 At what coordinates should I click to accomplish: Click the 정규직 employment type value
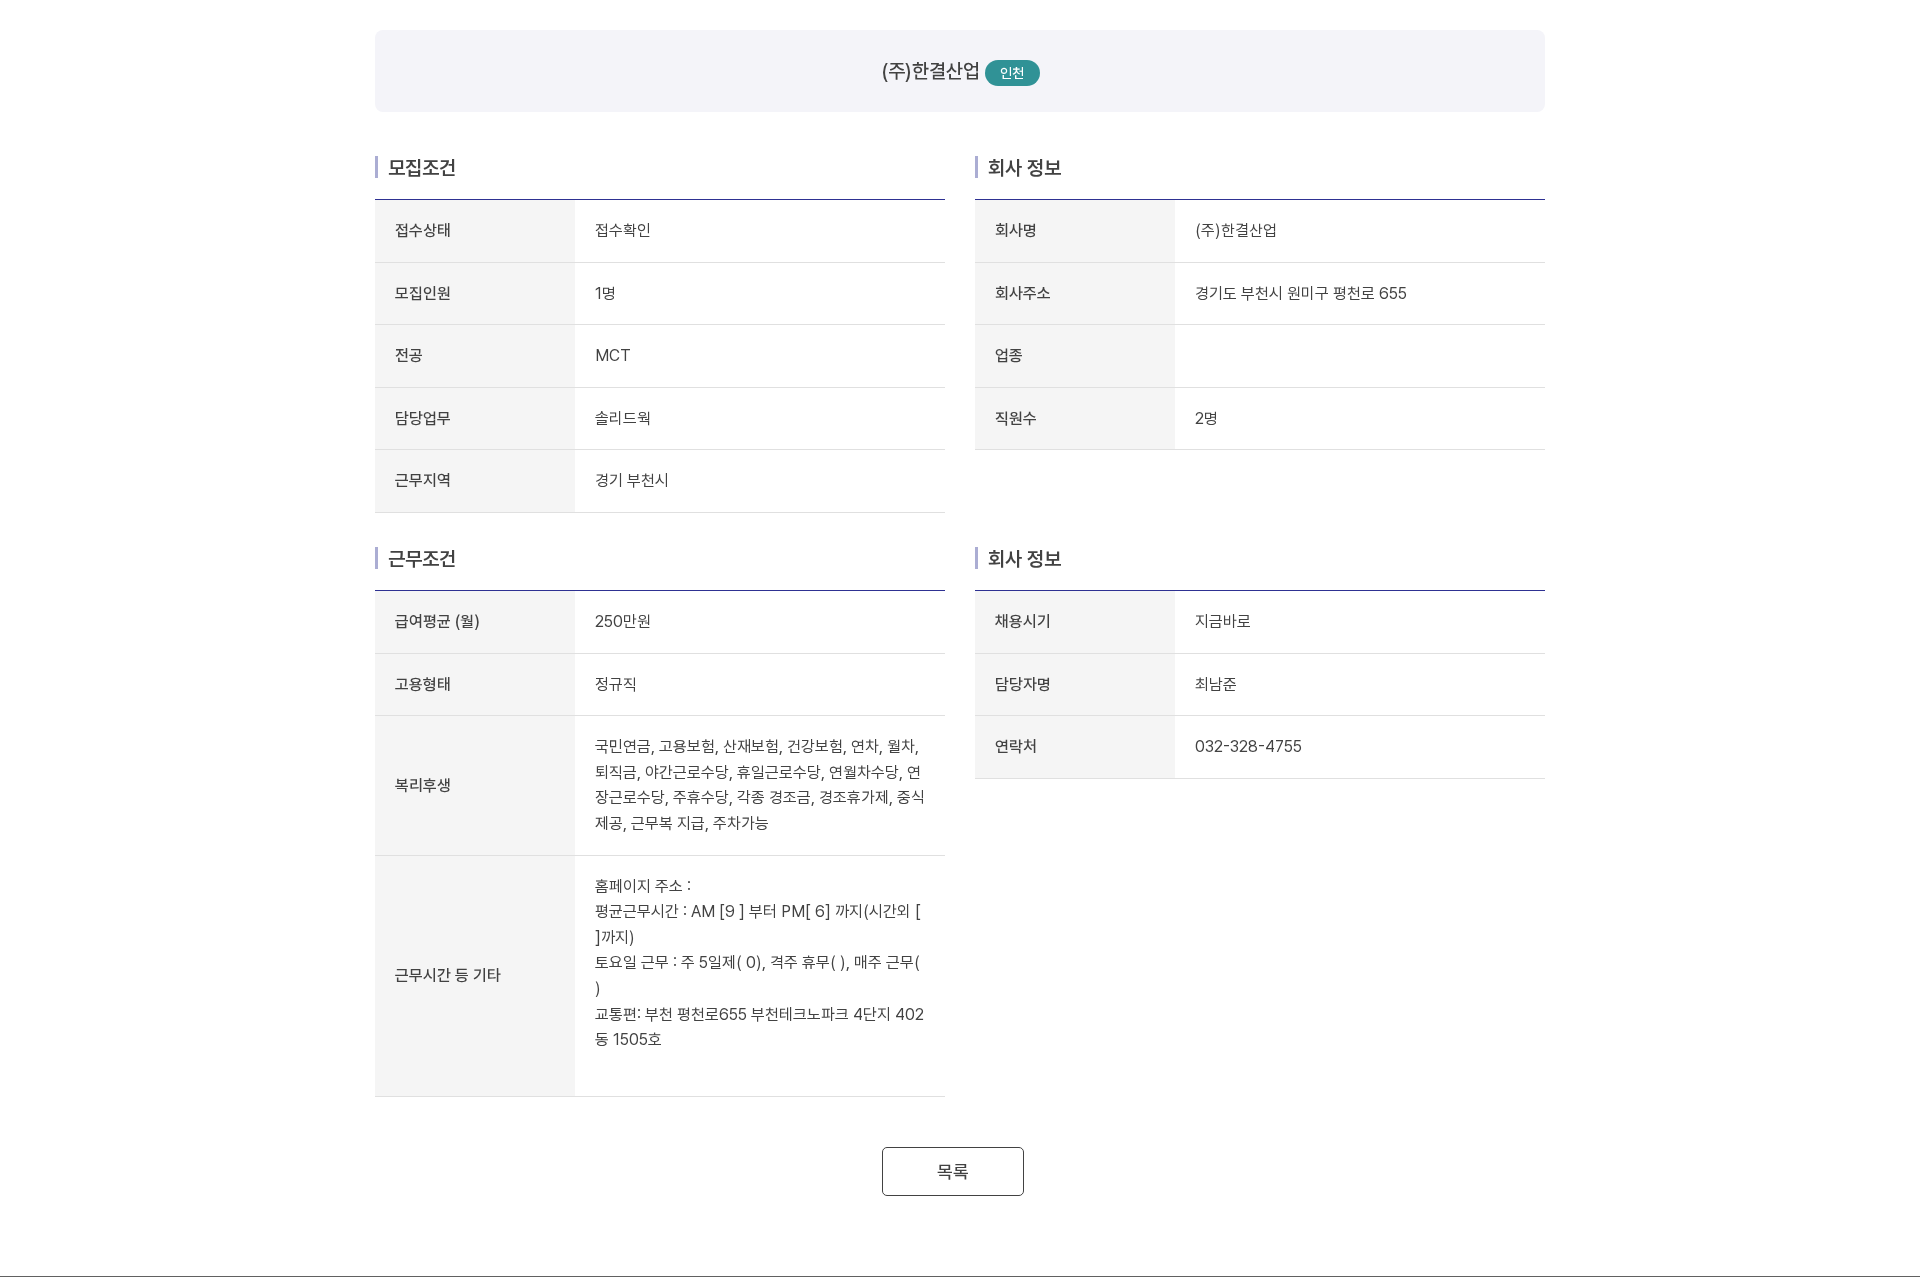616,684
